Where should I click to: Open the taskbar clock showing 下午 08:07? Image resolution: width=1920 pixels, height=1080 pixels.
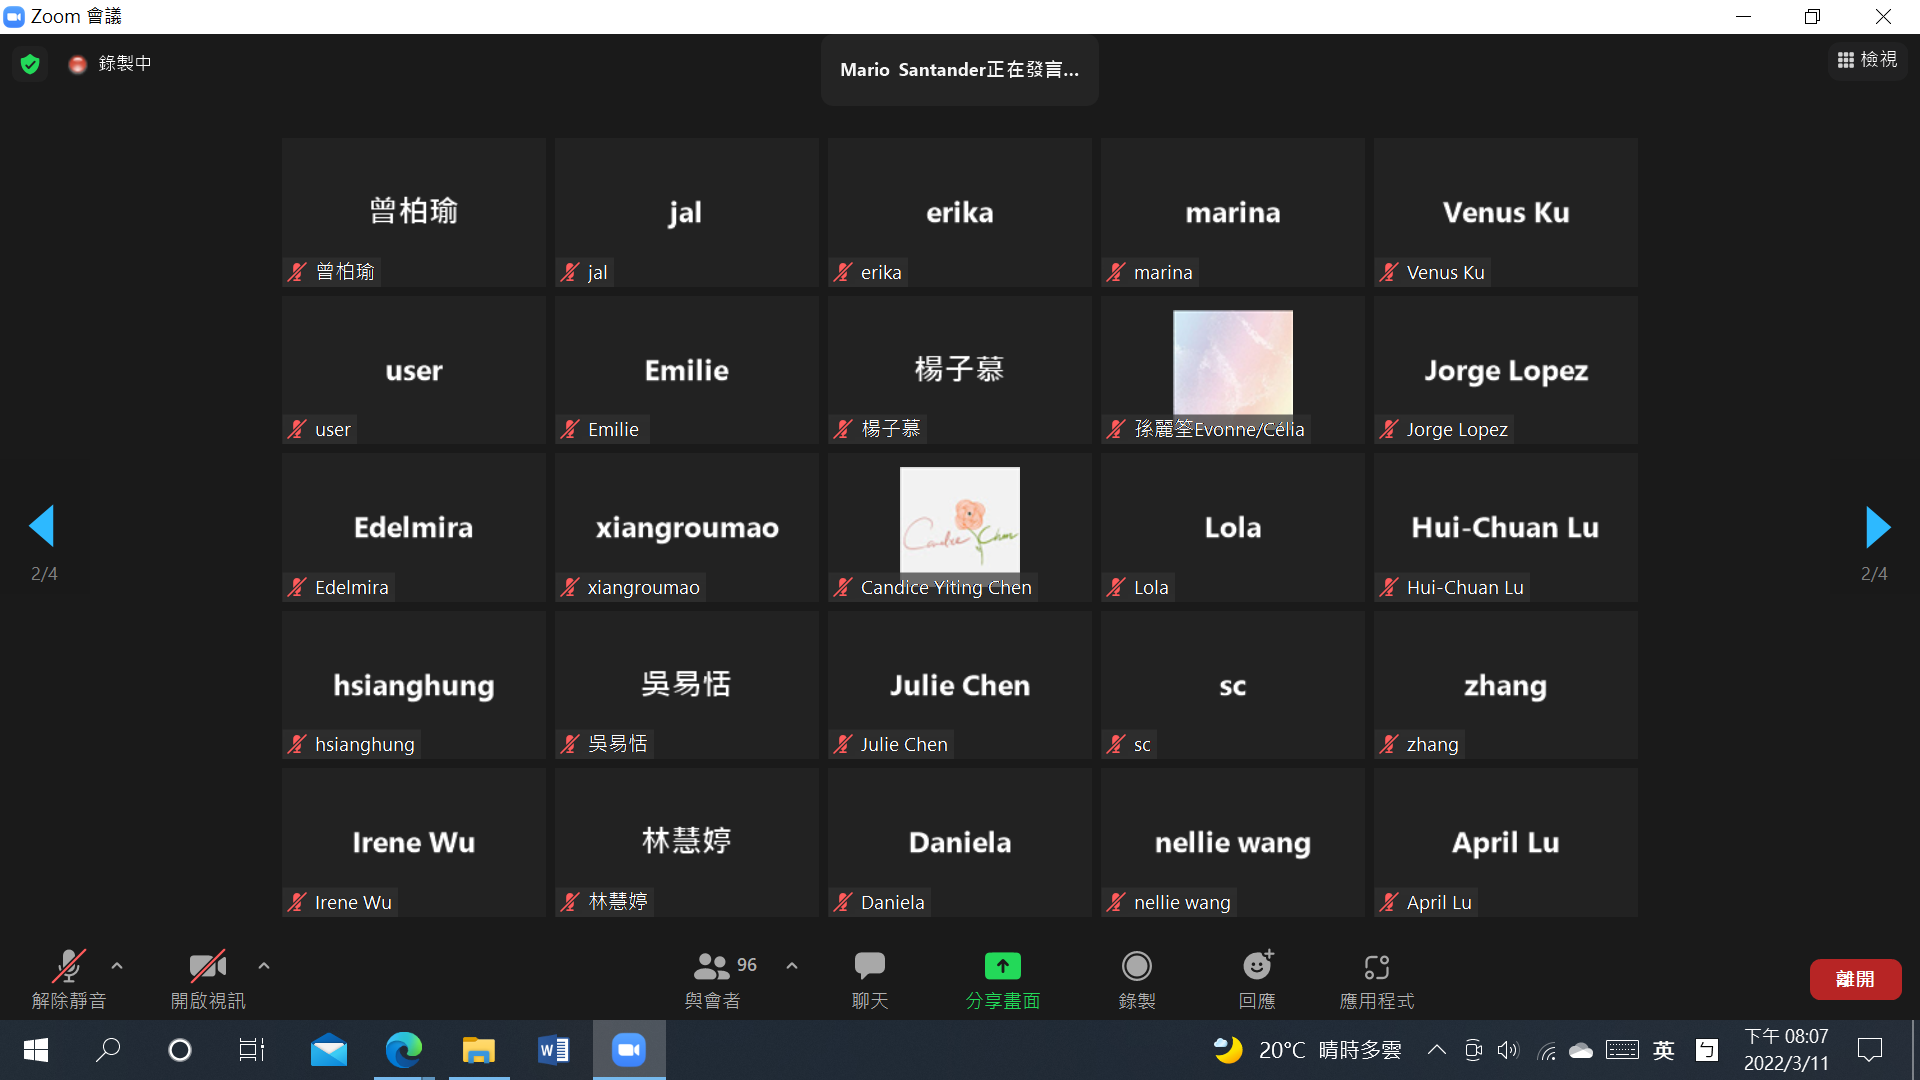[1786, 1050]
